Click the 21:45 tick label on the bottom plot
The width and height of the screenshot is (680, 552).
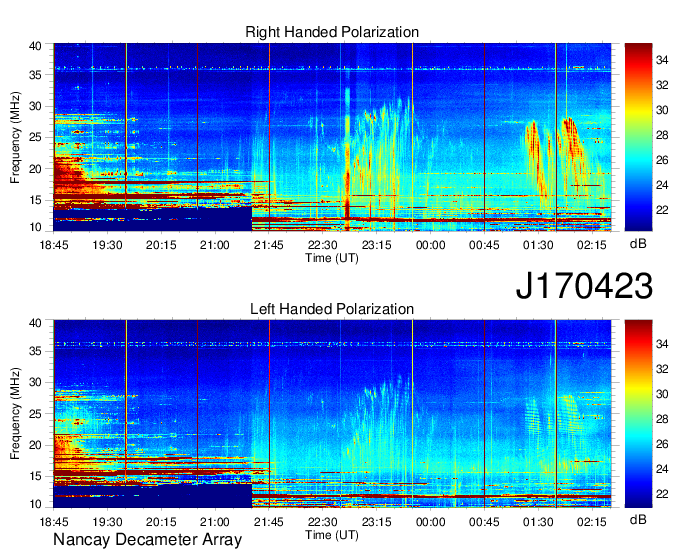click(269, 522)
